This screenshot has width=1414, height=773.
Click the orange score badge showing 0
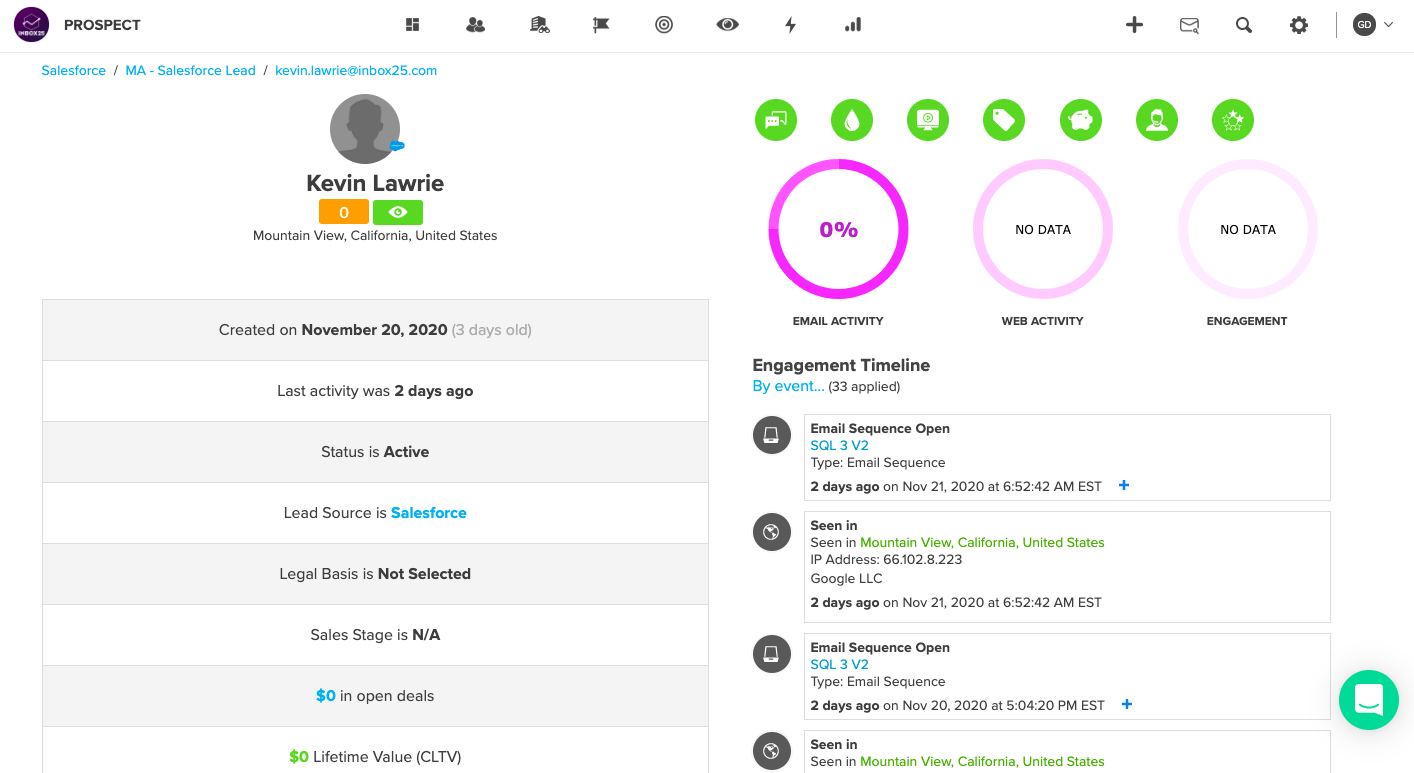click(344, 212)
